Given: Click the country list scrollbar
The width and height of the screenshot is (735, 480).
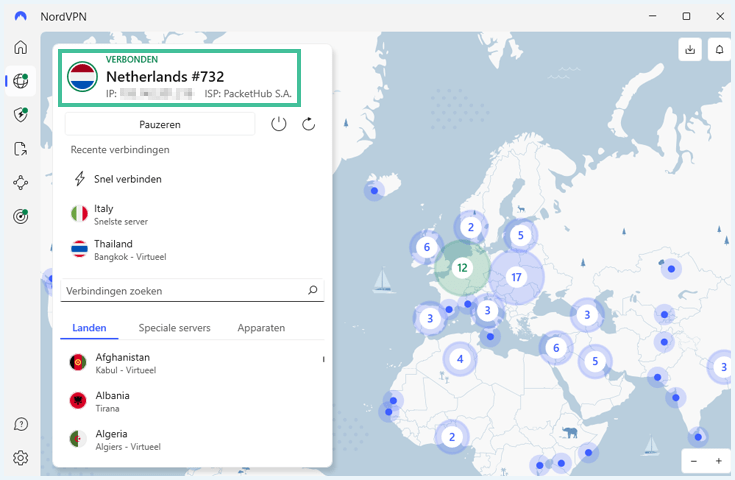Looking at the screenshot, I should pos(323,360).
